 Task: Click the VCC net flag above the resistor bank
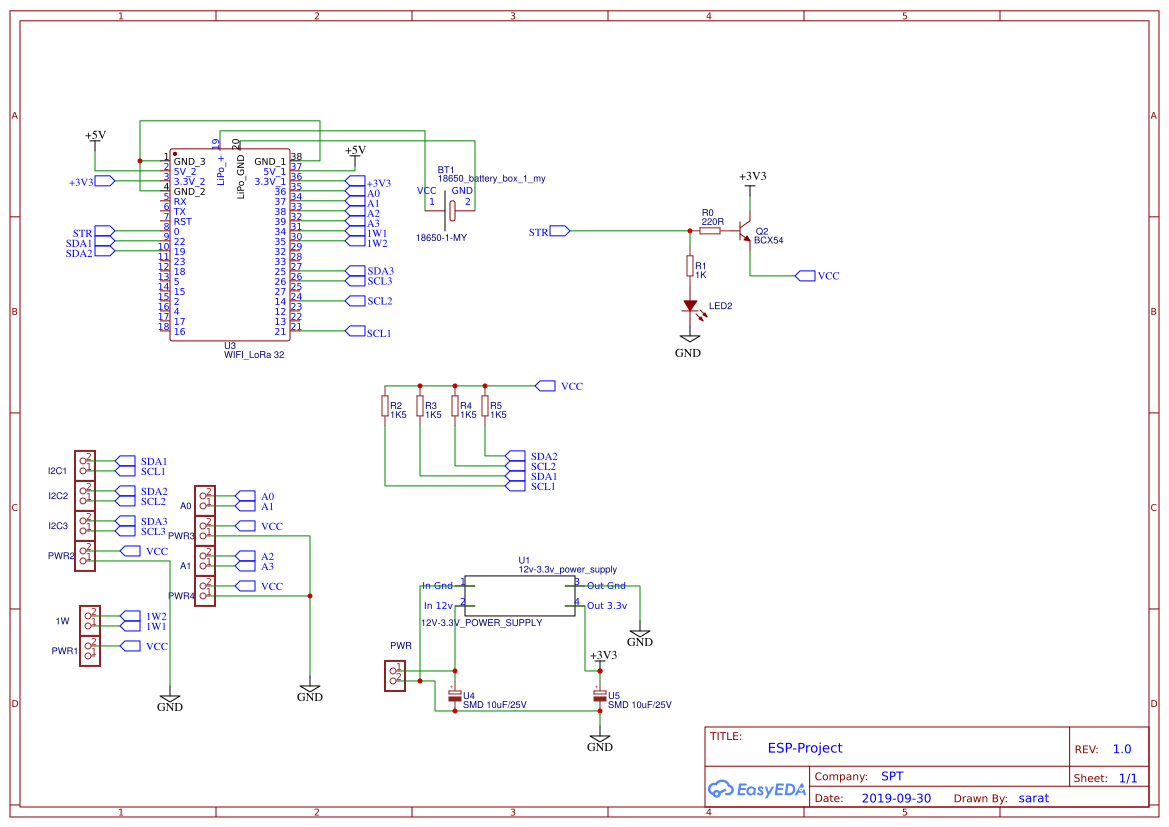coord(548,384)
